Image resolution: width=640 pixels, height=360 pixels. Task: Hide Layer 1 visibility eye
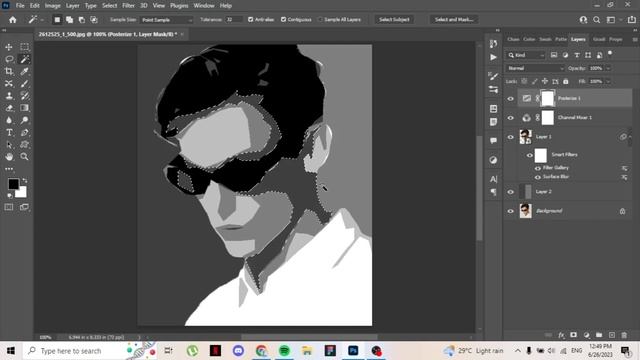511,137
